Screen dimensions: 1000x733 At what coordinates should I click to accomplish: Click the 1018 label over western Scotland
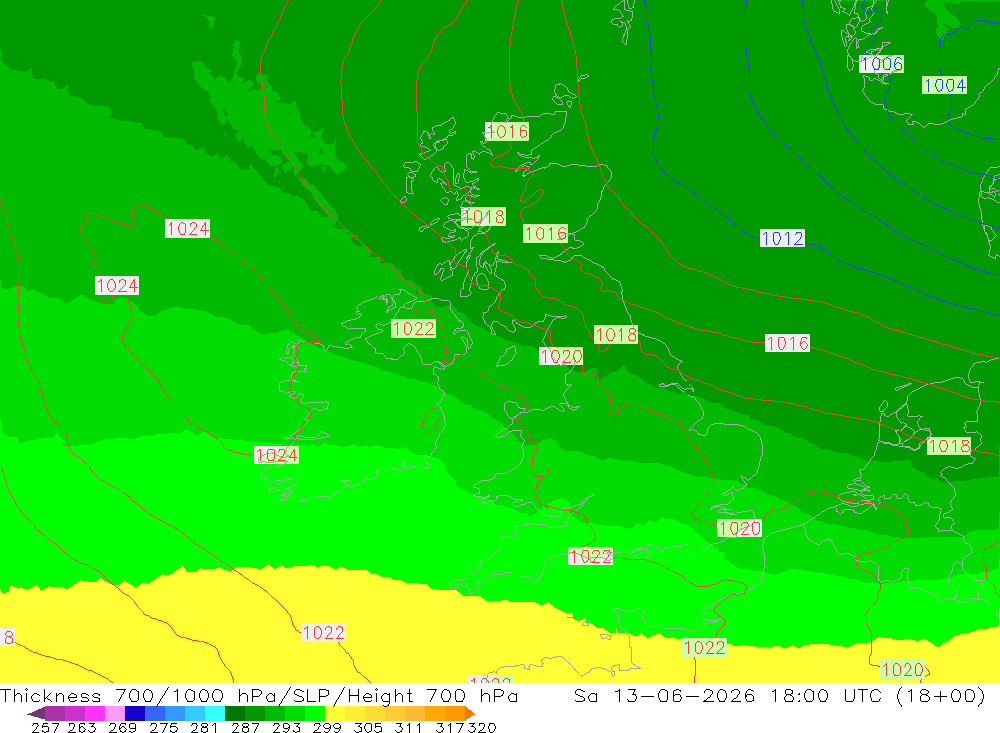483,217
